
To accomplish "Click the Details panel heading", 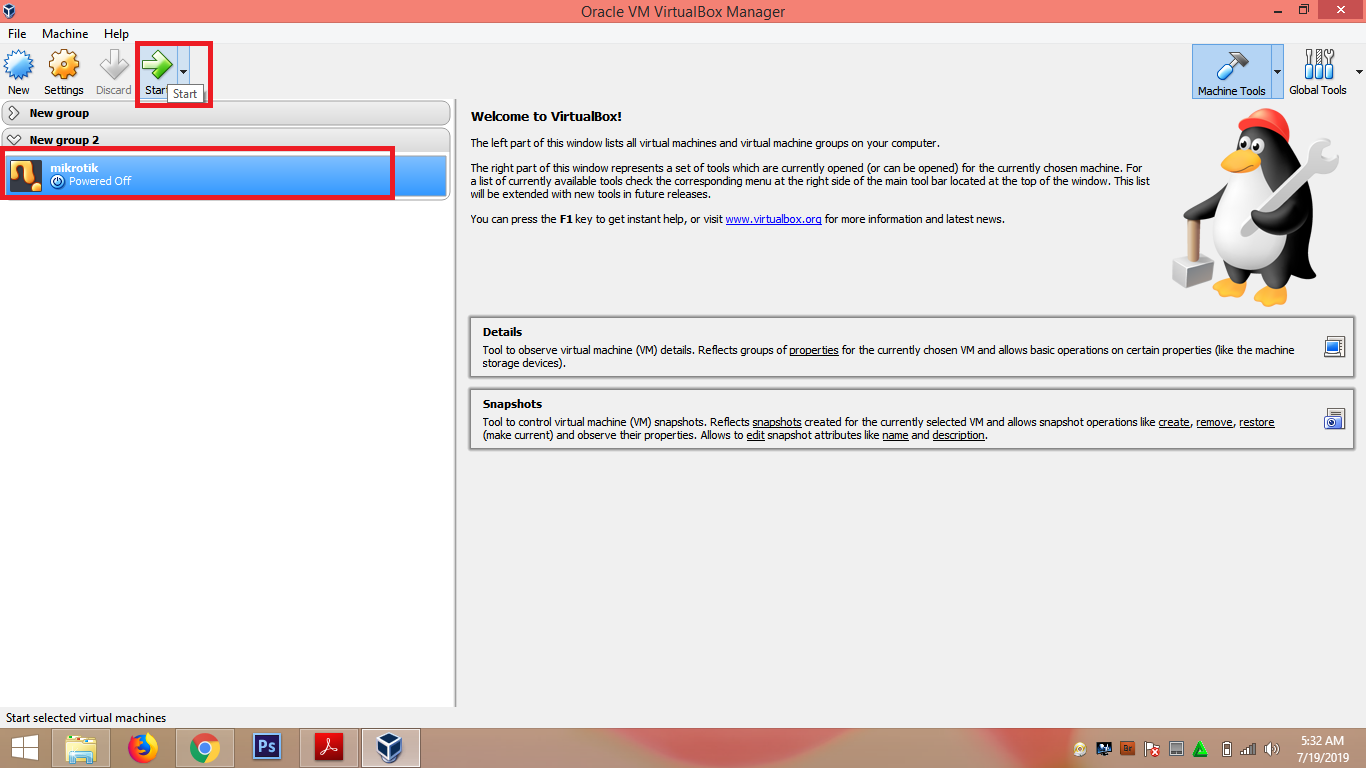I will (x=502, y=332).
